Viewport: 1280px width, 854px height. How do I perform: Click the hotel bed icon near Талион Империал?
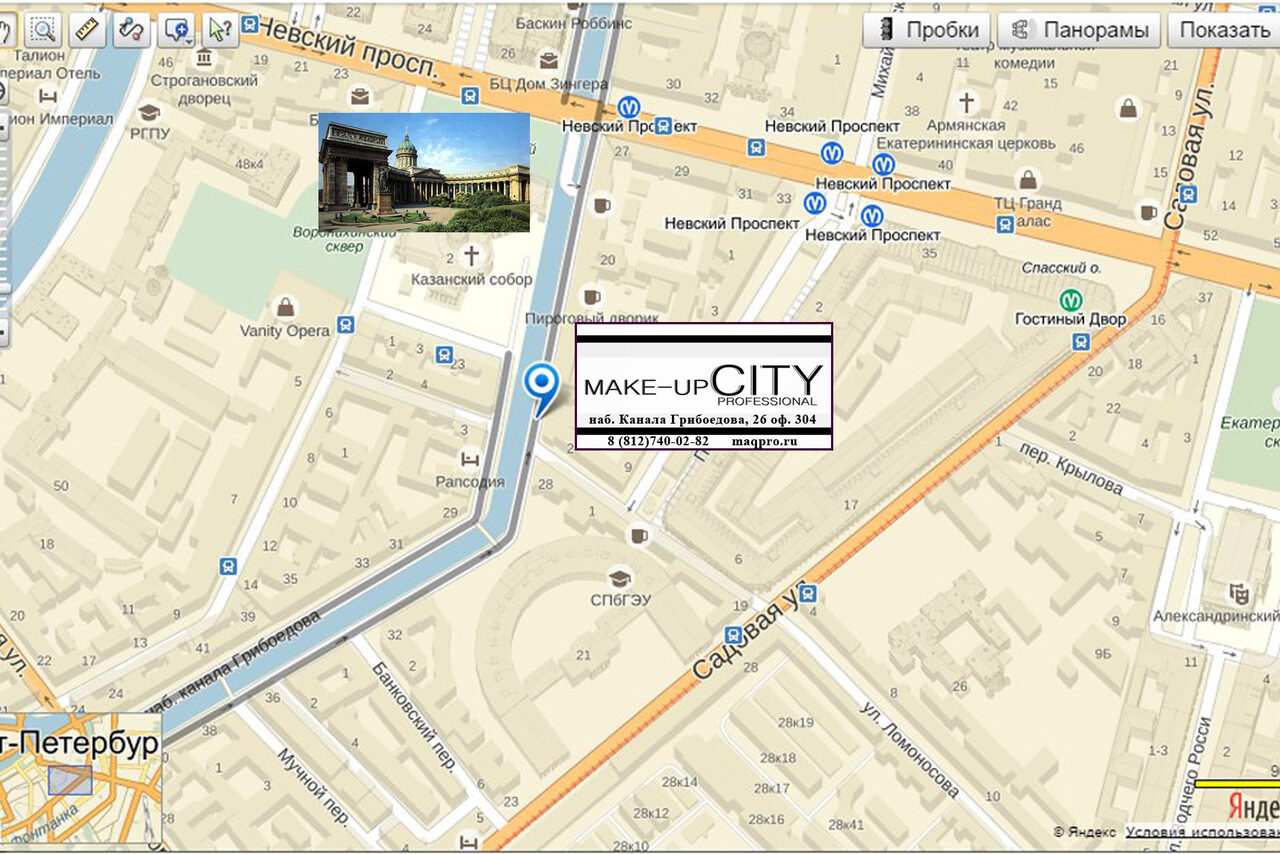[48, 96]
